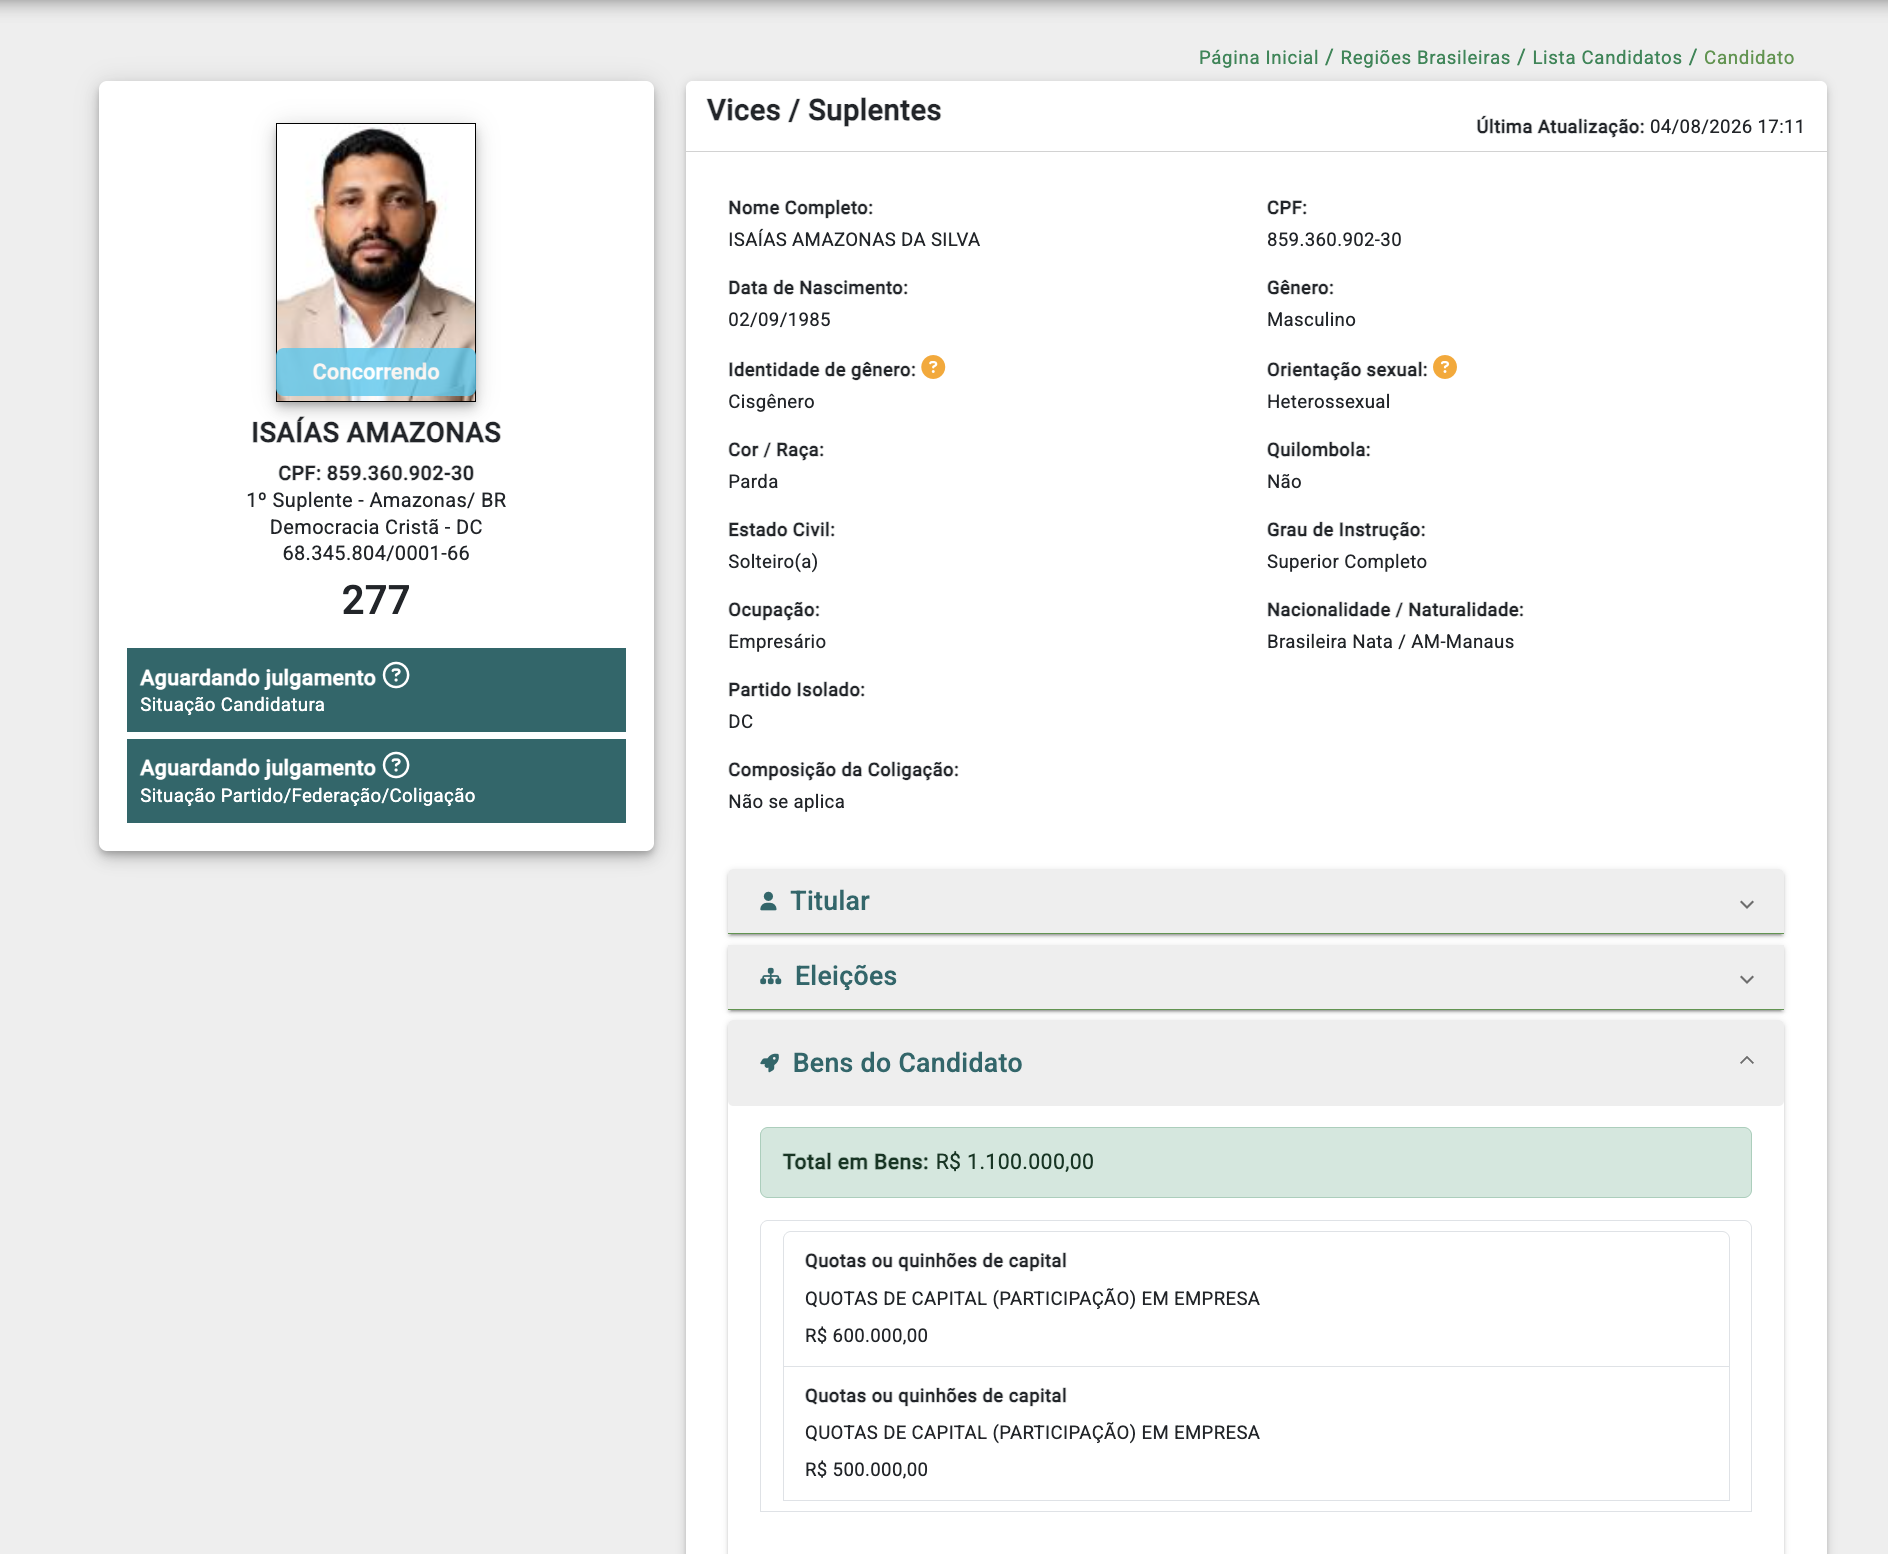Open the Página Inicial breadcrumb link

1258,57
